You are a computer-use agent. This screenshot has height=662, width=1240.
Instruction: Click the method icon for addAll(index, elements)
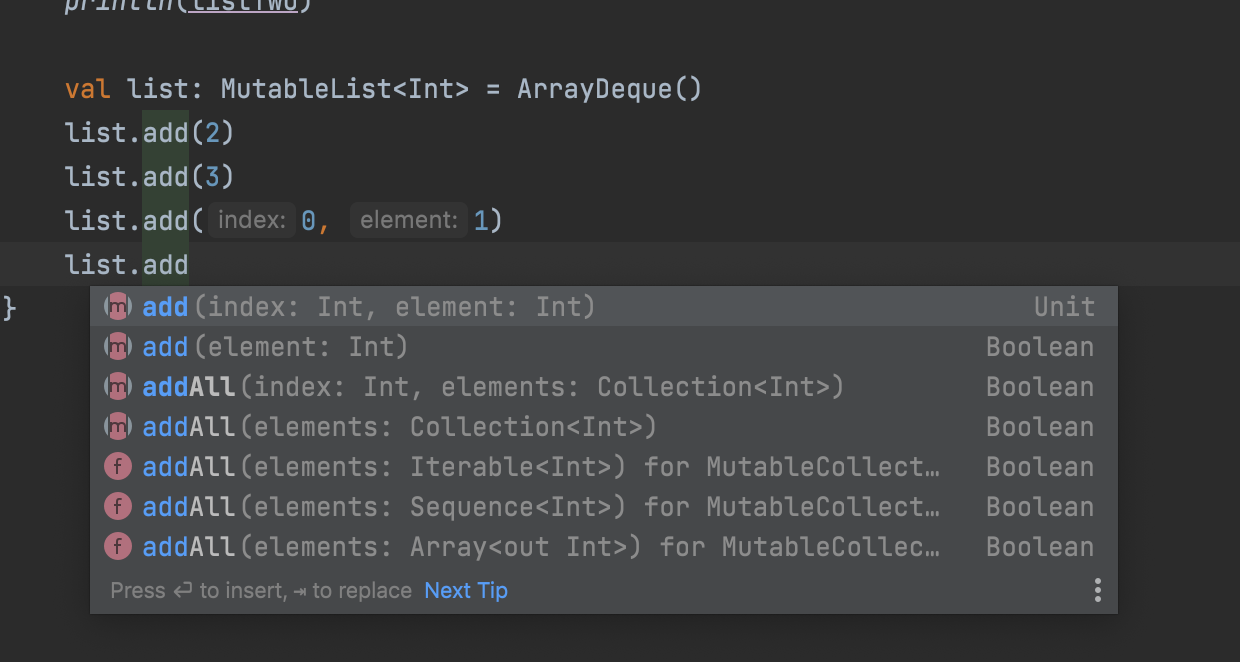click(118, 387)
